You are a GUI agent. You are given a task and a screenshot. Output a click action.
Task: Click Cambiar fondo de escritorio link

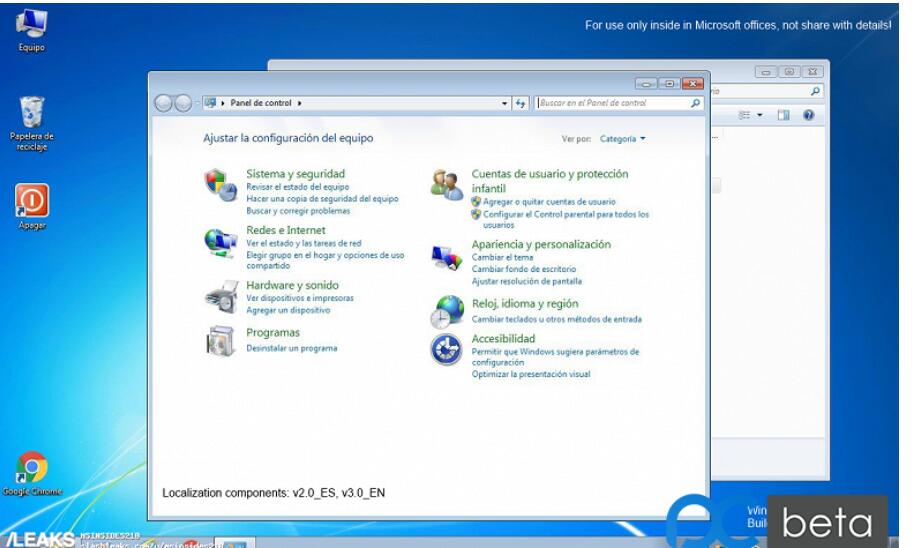pos(524,269)
